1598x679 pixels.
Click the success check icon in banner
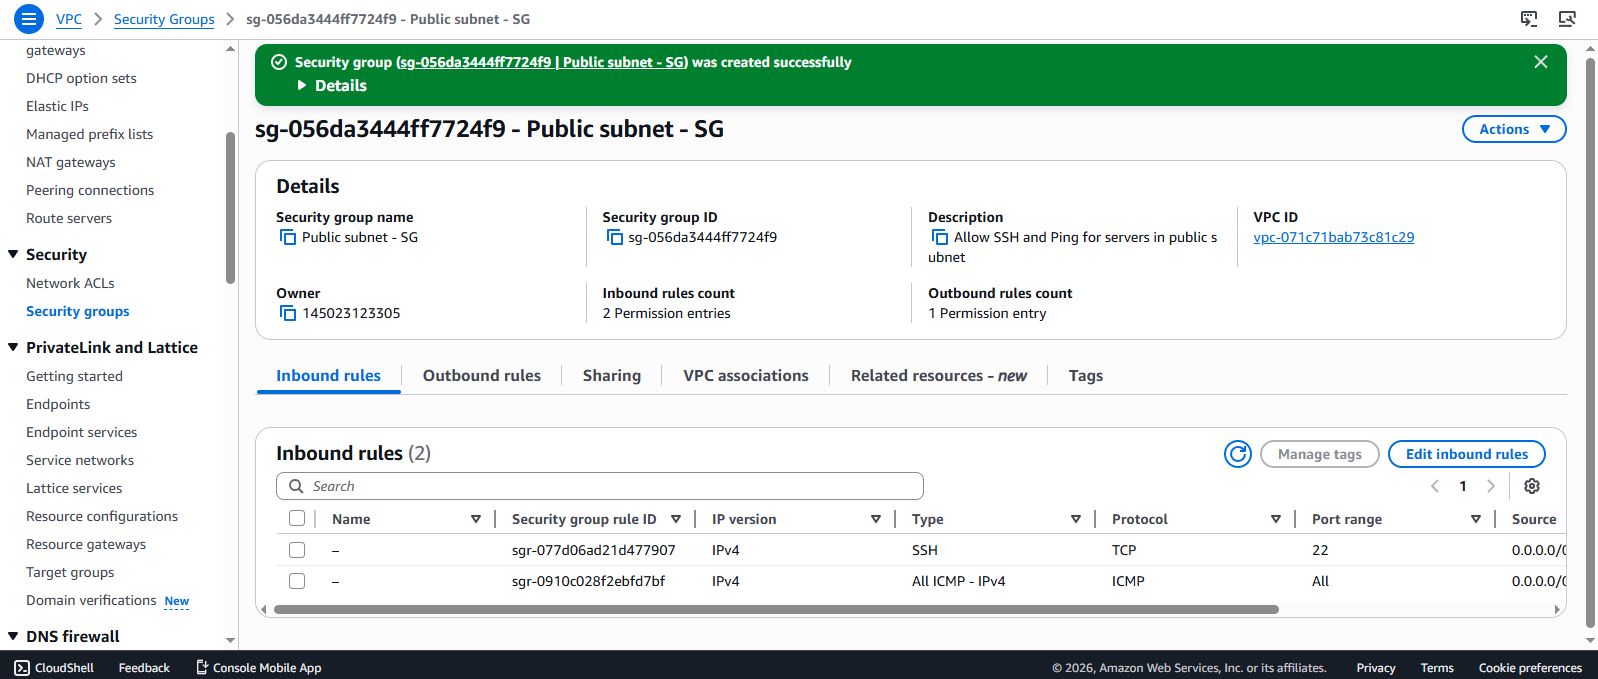click(279, 62)
